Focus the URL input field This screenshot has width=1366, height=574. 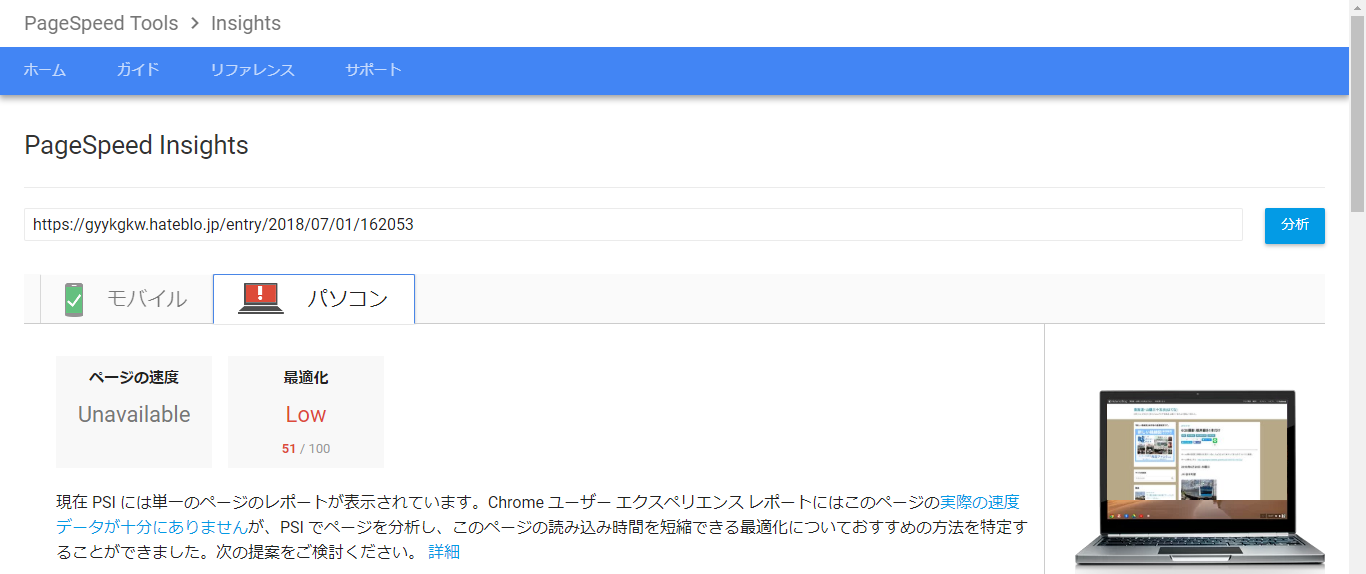click(x=633, y=225)
